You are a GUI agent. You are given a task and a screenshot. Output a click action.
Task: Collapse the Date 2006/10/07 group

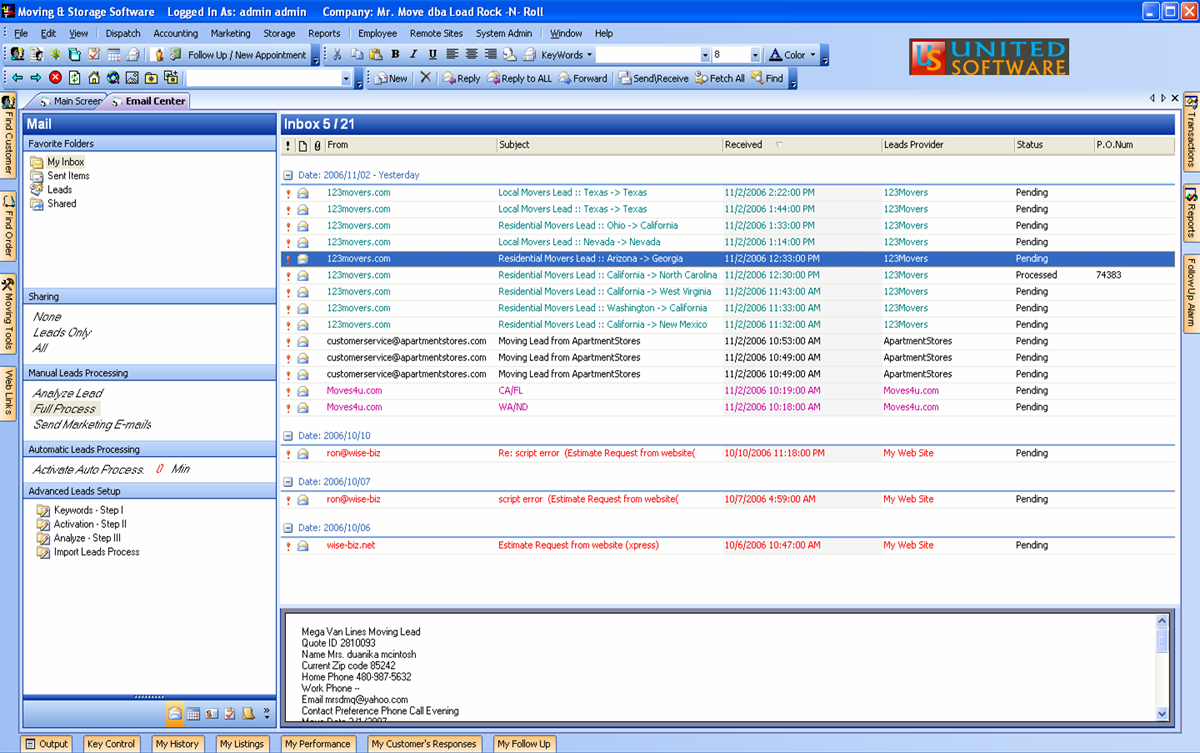click(x=287, y=482)
